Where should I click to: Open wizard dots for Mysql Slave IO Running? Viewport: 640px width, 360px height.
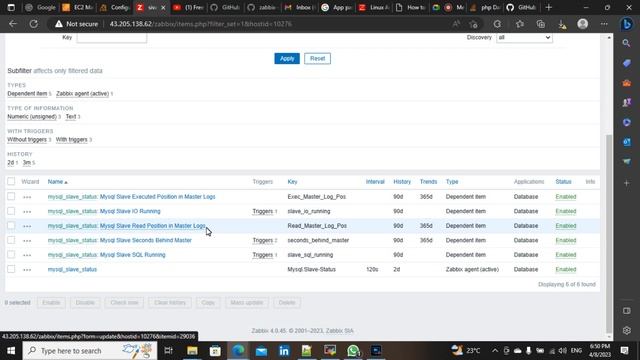27,211
